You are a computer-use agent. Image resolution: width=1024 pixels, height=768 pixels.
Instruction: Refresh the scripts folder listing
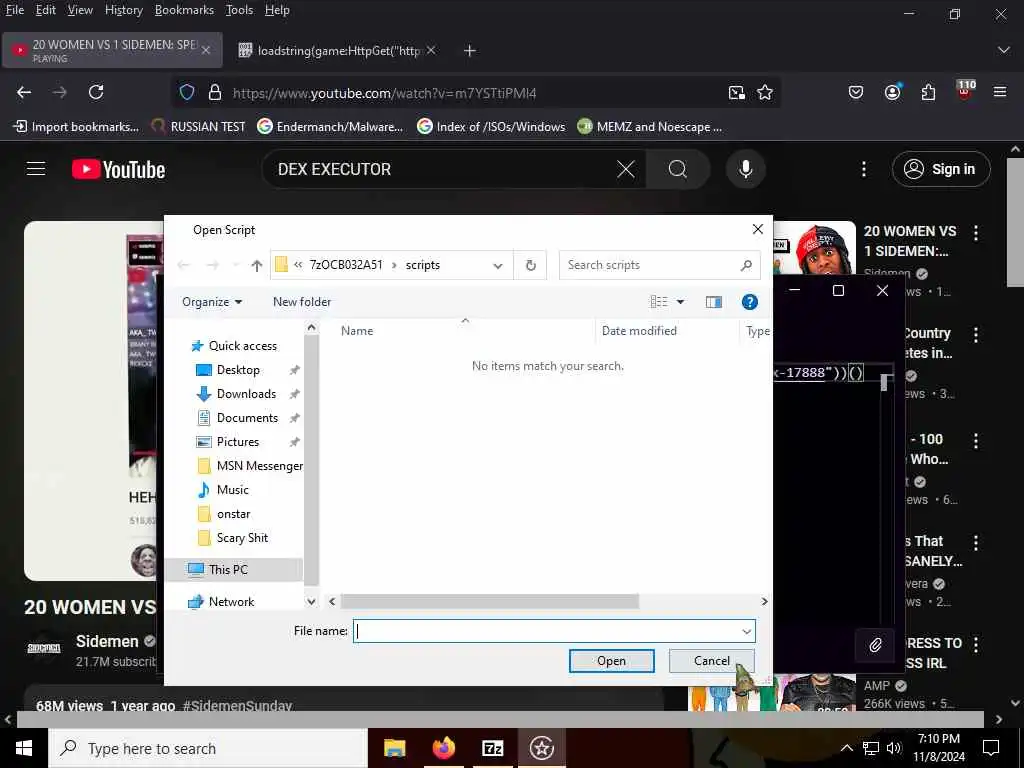[530, 265]
